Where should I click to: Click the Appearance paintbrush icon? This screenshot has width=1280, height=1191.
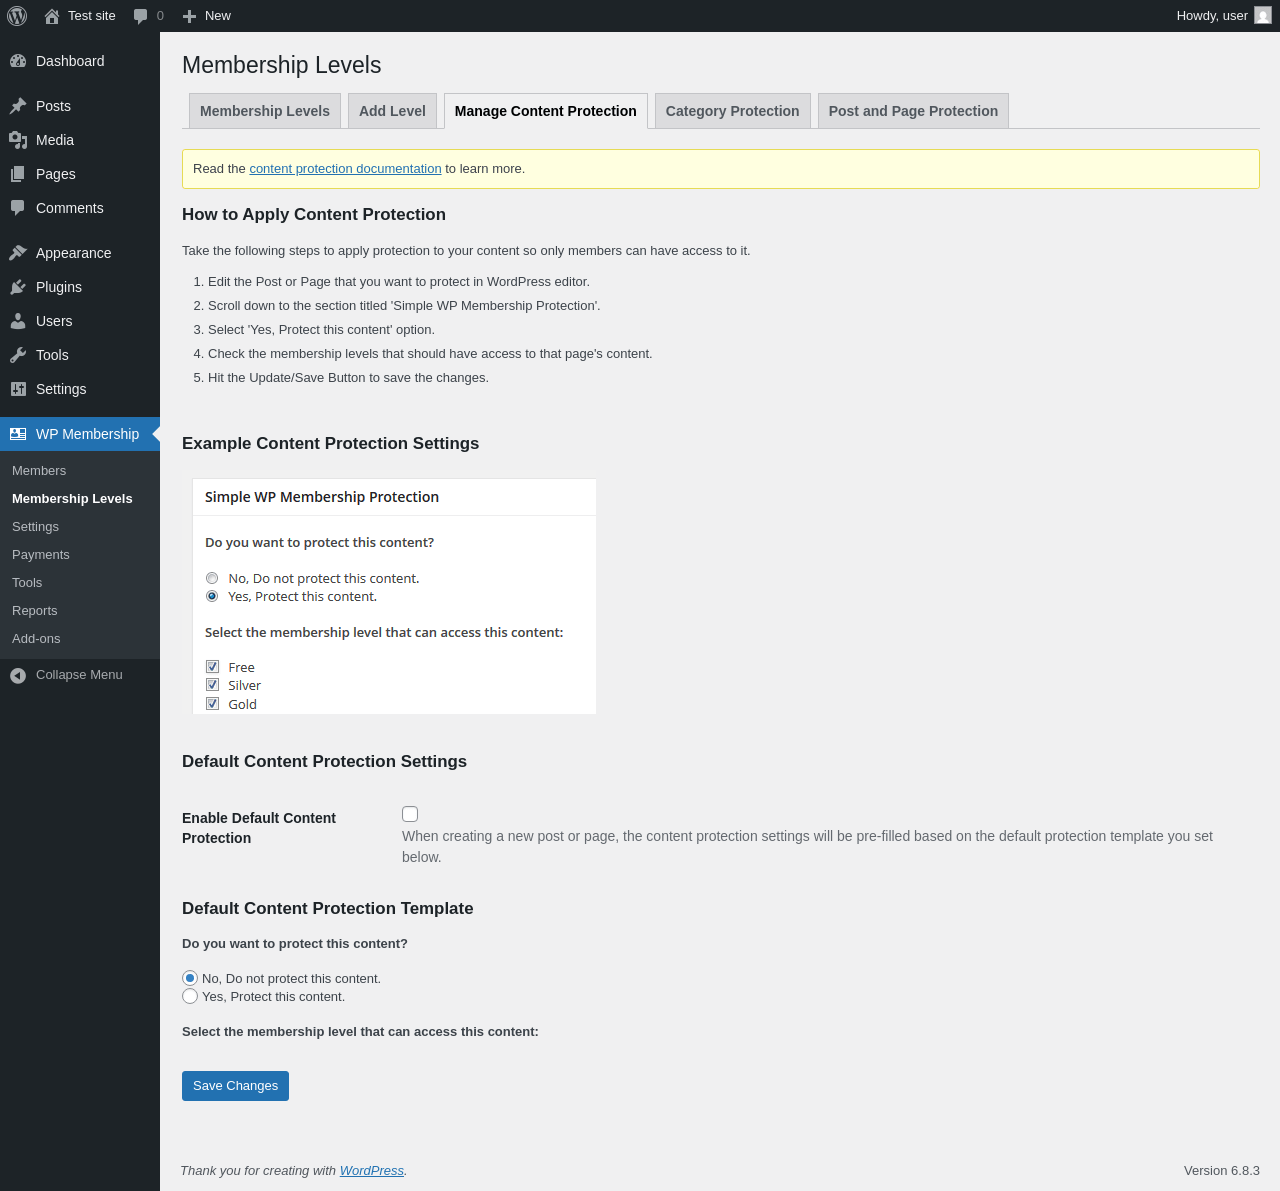(x=18, y=253)
